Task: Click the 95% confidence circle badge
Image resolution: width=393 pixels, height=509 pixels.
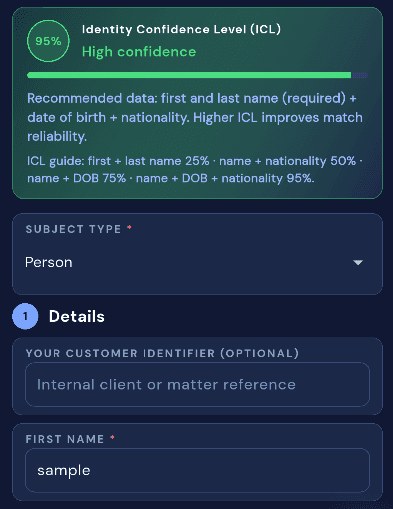Action: click(x=48, y=41)
